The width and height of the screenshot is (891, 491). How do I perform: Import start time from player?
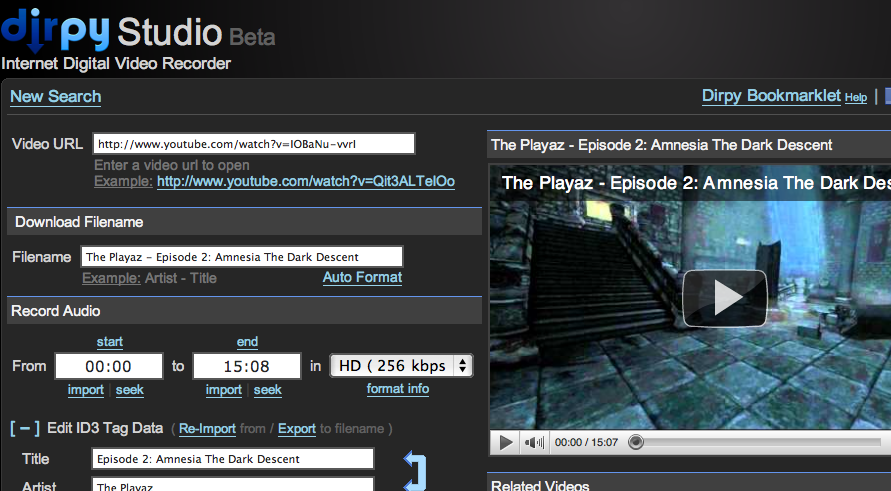point(86,390)
